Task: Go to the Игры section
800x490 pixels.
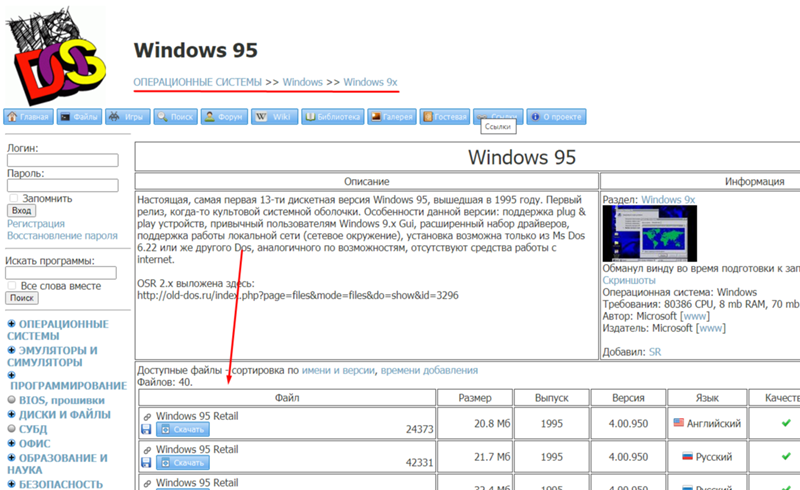Action: click(x=128, y=117)
